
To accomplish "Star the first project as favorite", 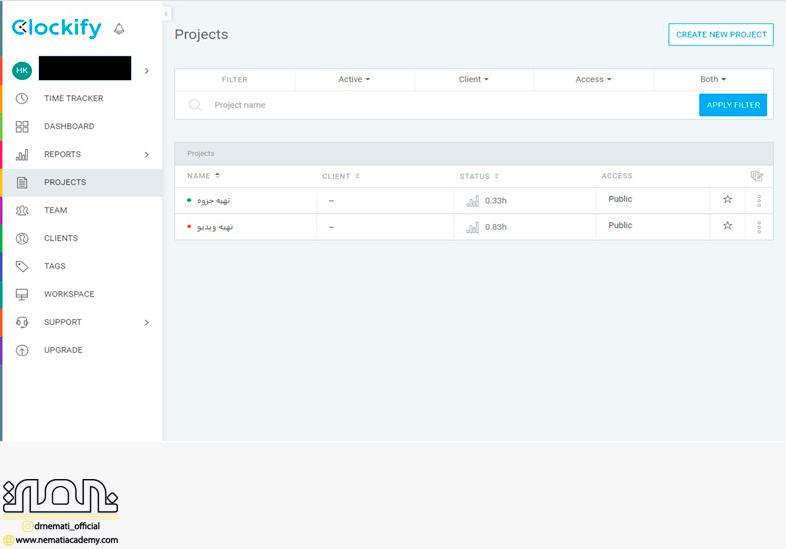I will [x=727, y=200].
